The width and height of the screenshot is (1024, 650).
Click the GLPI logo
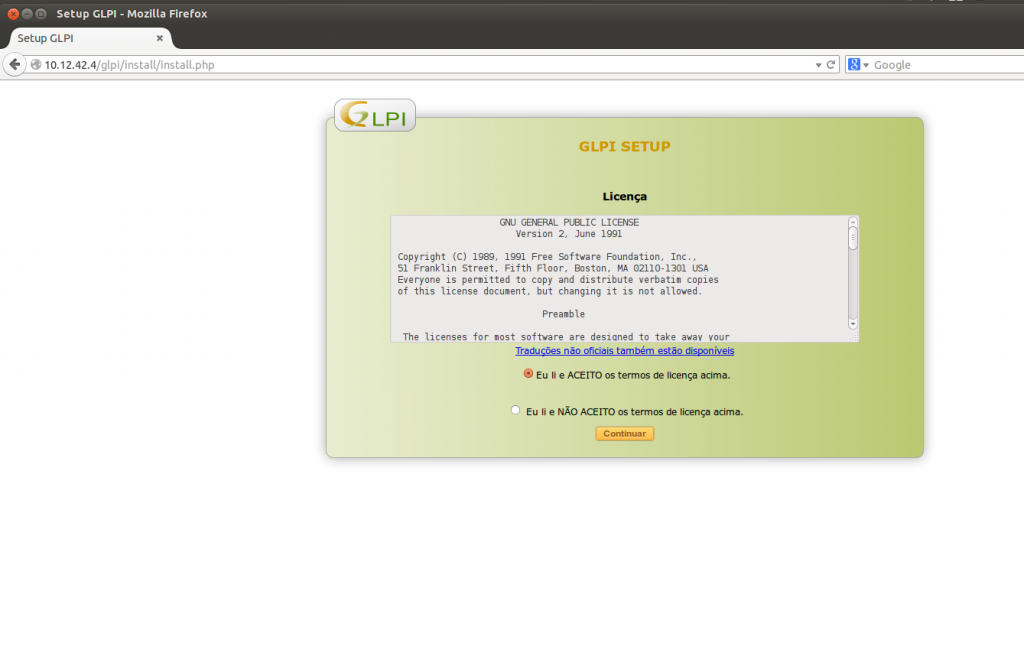point(375,115)
